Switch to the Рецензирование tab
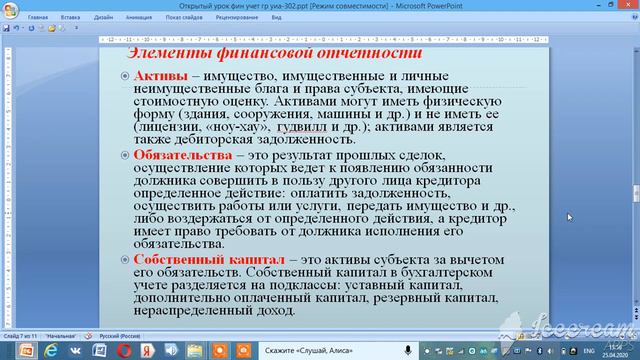Image resolution: width=640 pixels, height=360 pixels. [x=237, y=18]
